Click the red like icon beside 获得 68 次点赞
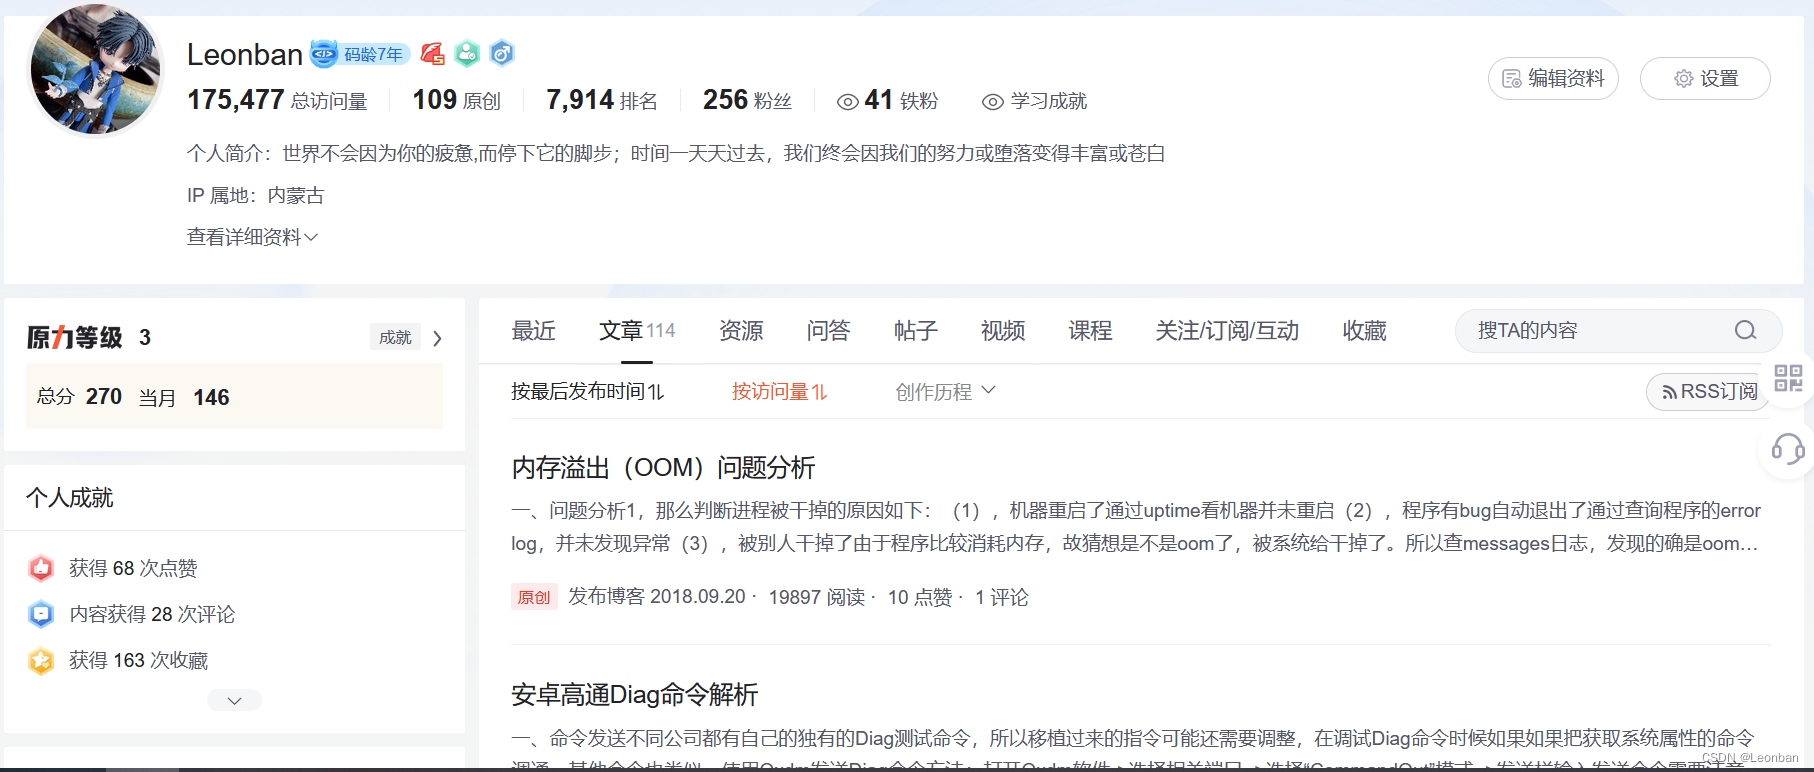The height and width of the screenshot is (772, 1814). pyautogui.click(x=41, y=568)
